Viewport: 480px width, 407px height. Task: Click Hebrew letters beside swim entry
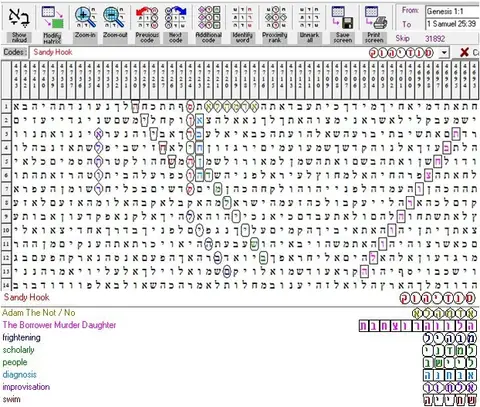[x=450, y=400]
